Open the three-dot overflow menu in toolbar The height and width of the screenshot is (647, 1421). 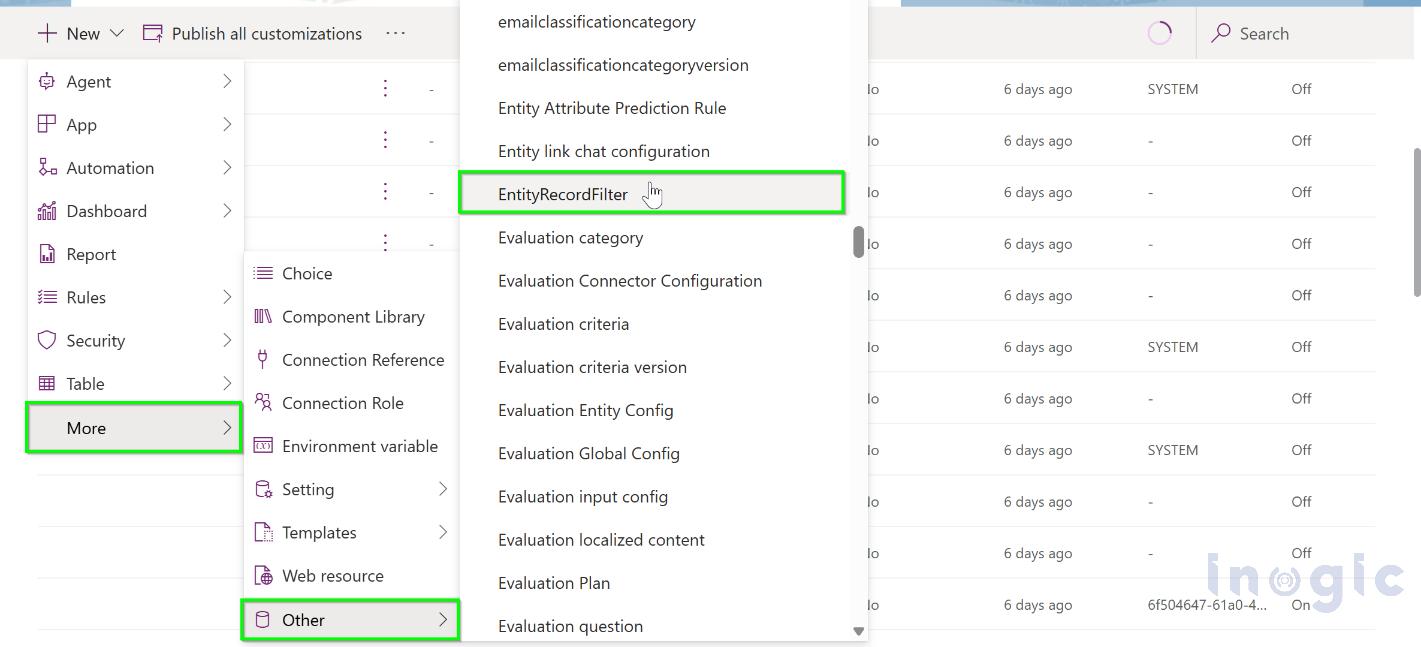396,33
